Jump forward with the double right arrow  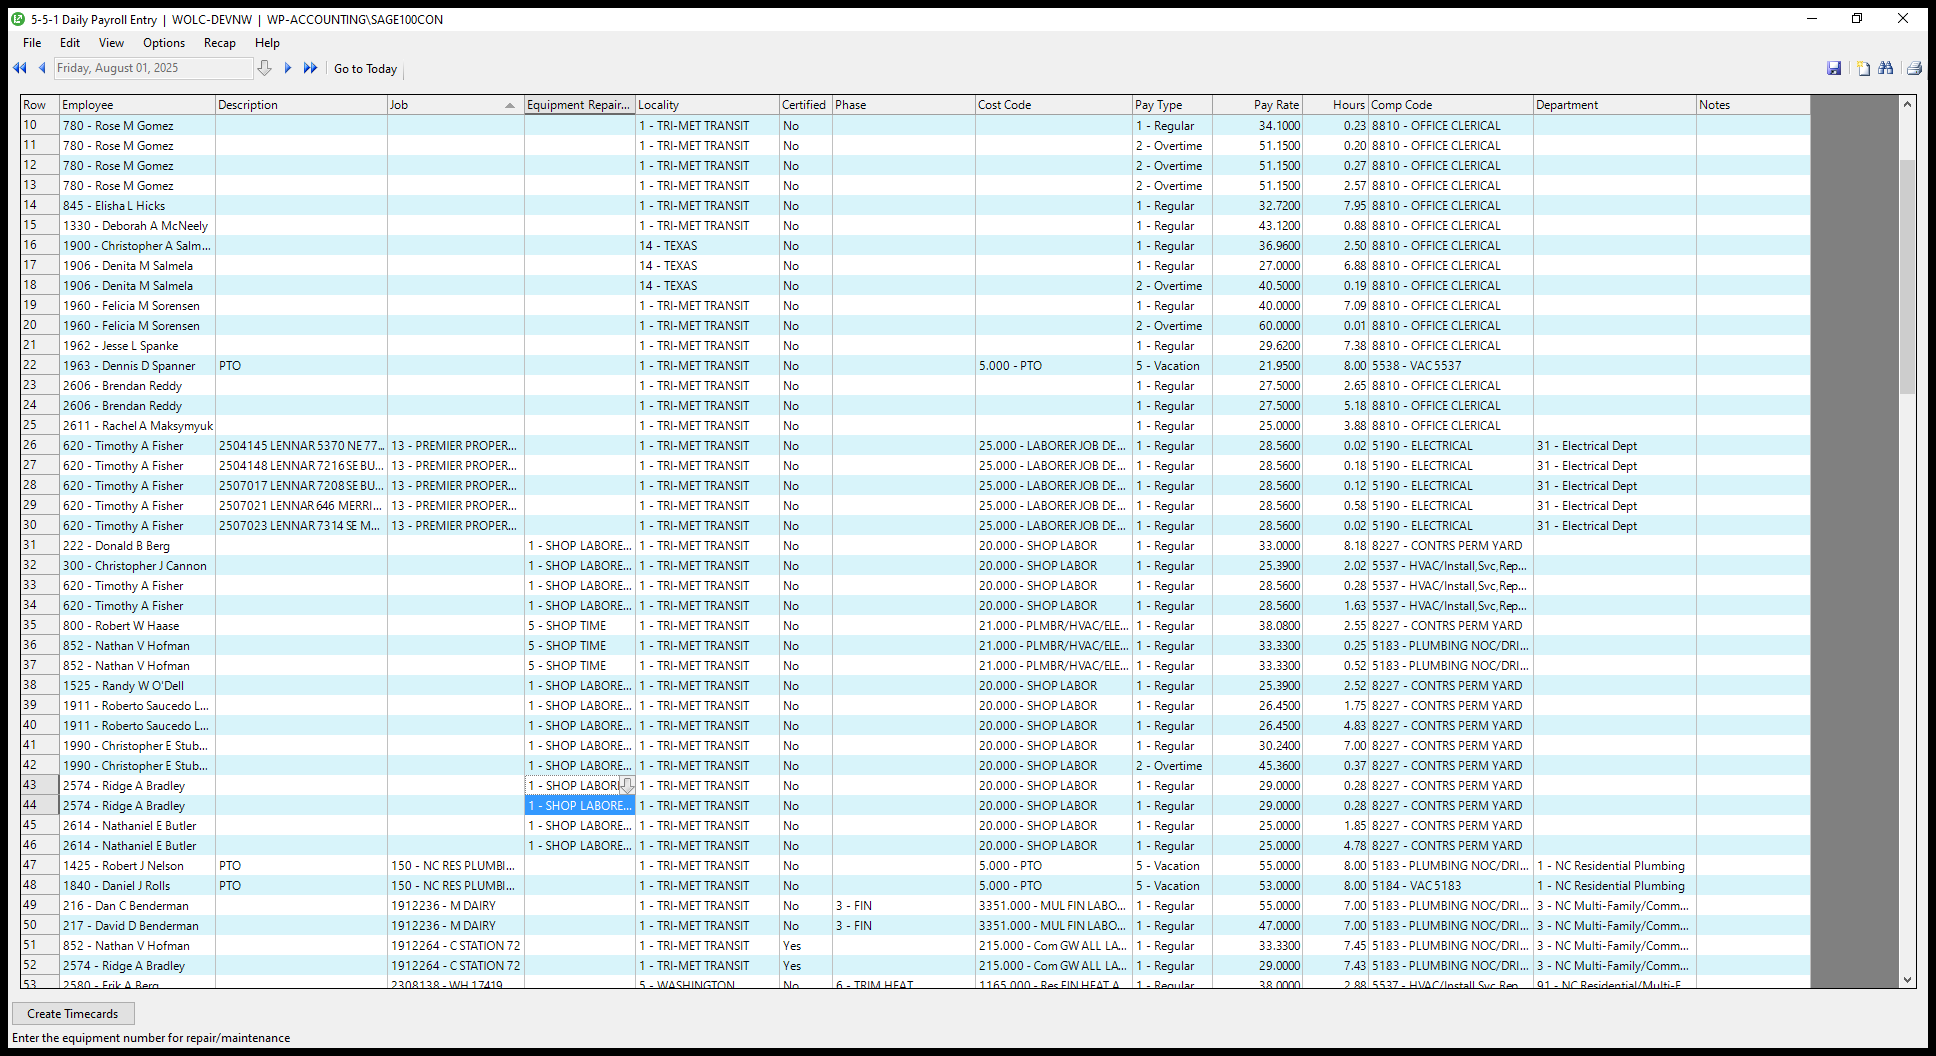coord(311,68)
